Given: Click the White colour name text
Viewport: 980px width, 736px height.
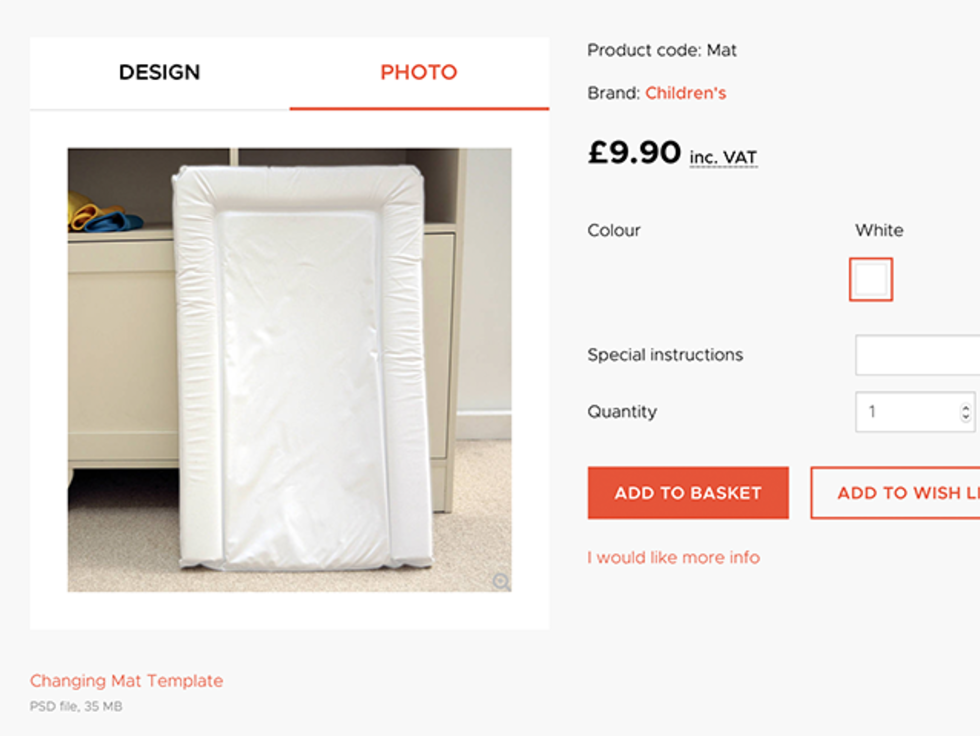Looking at the screenshot, I should 879,230.
